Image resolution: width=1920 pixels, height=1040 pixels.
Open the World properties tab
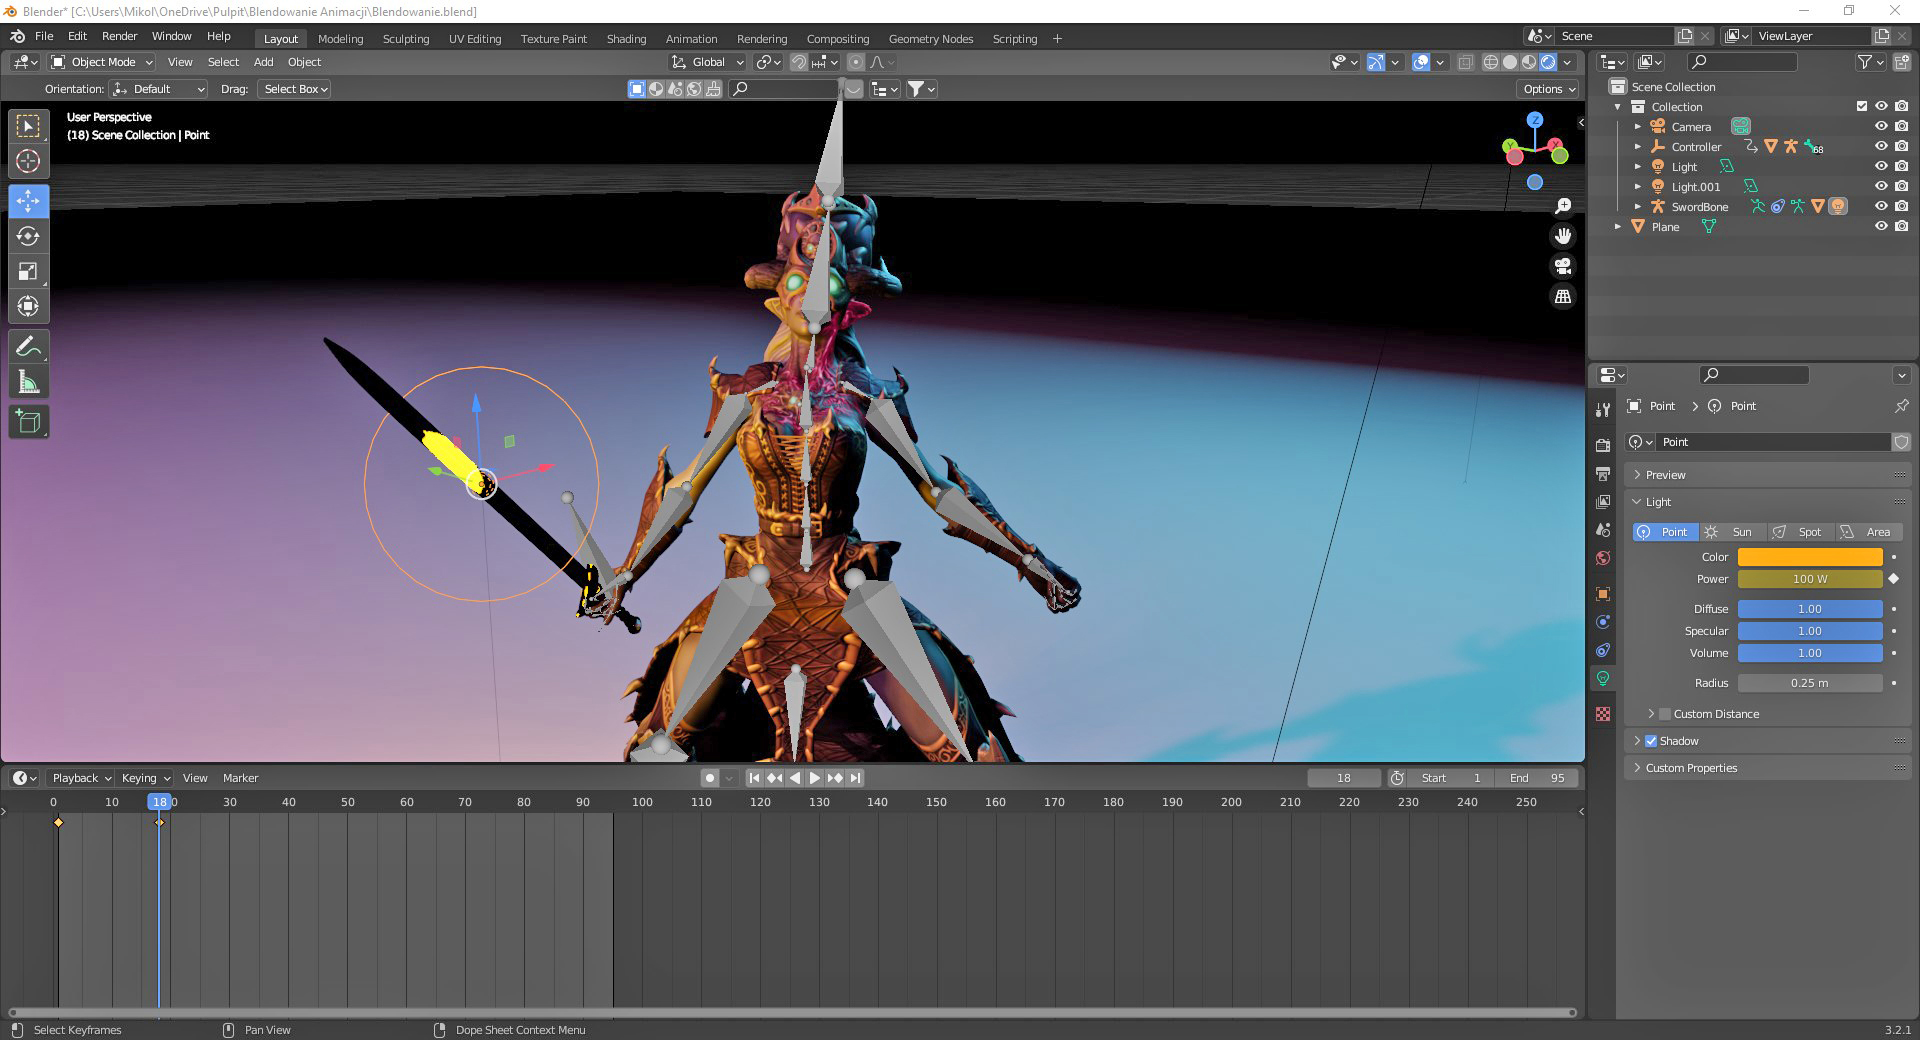pyautogui.click(x=1603, y=558)
